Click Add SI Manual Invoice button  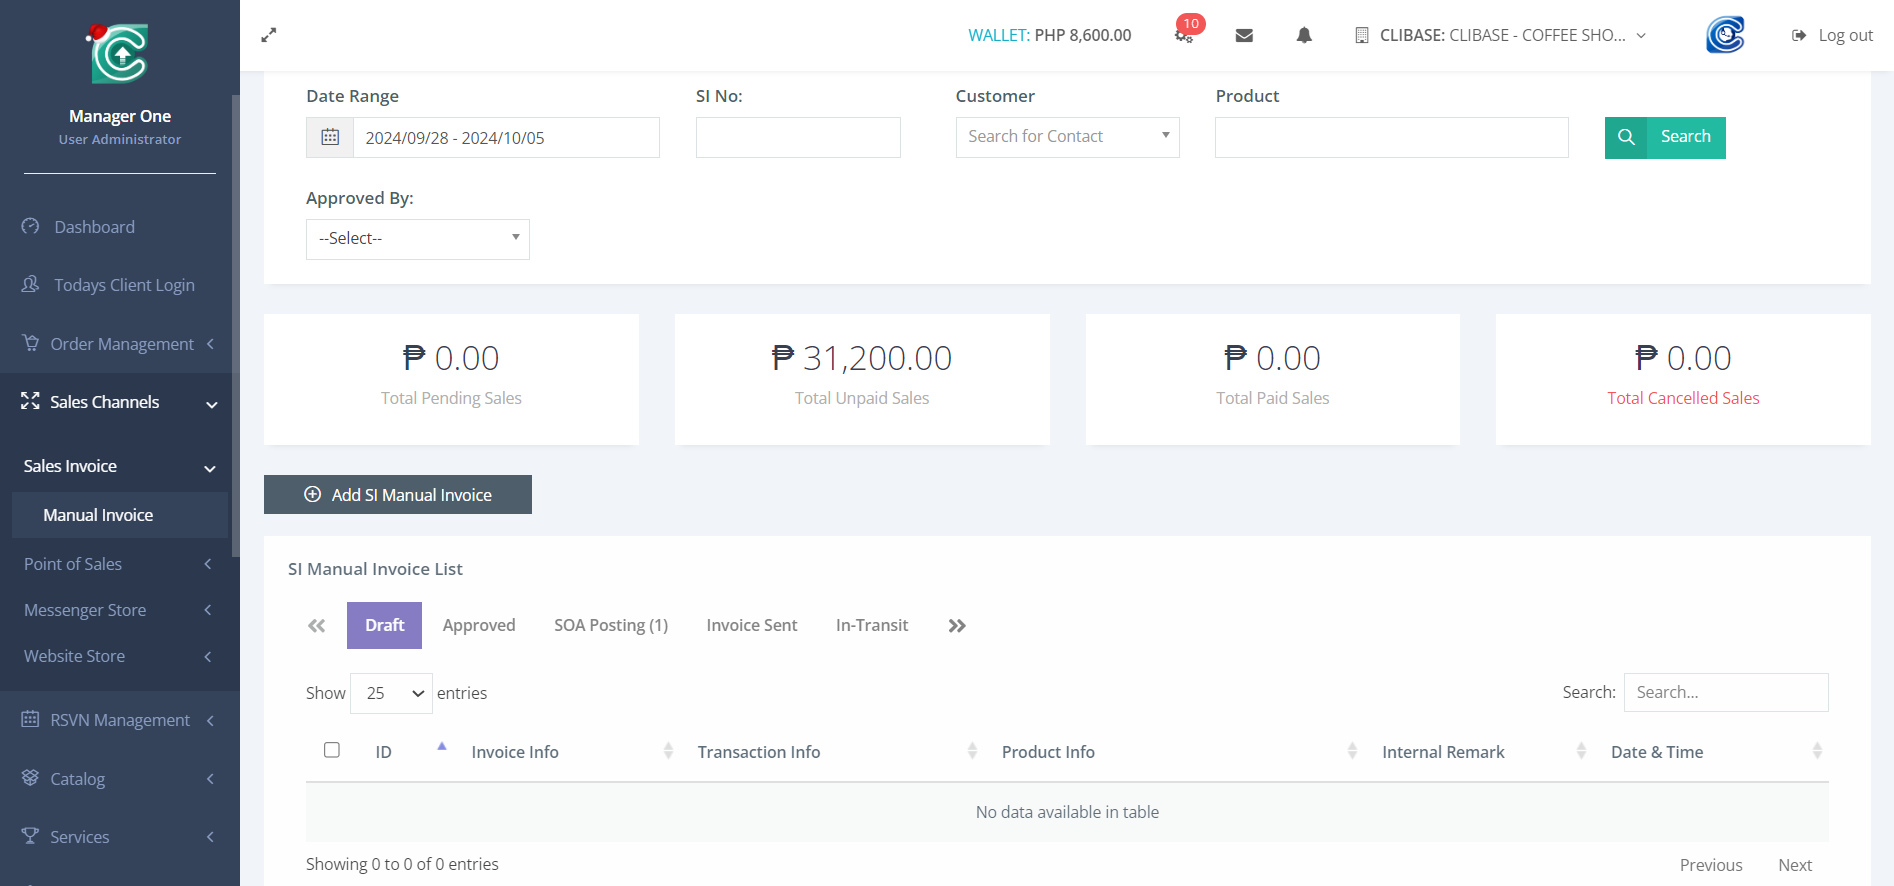pos(398,495)
